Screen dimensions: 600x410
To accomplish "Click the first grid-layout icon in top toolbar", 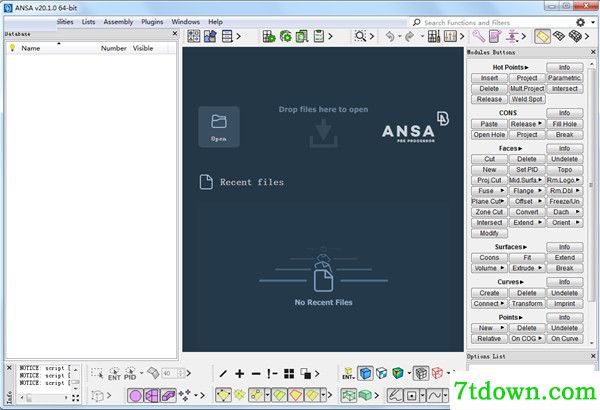I will [x=194, y=36].
